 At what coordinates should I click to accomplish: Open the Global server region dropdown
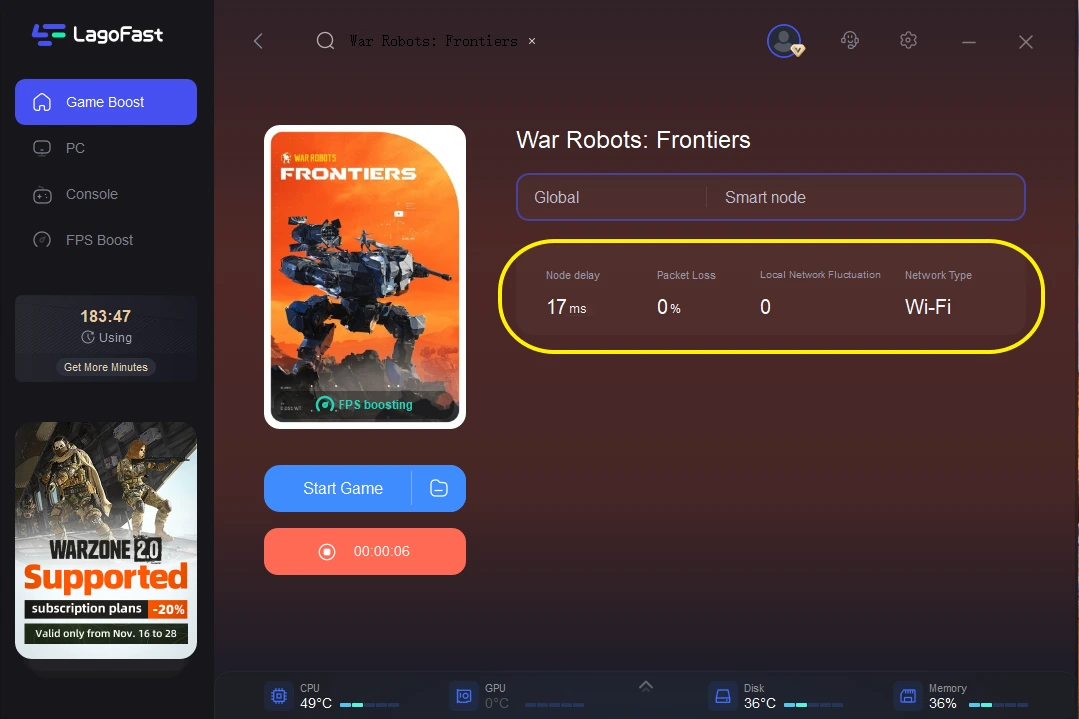point(610,197)
